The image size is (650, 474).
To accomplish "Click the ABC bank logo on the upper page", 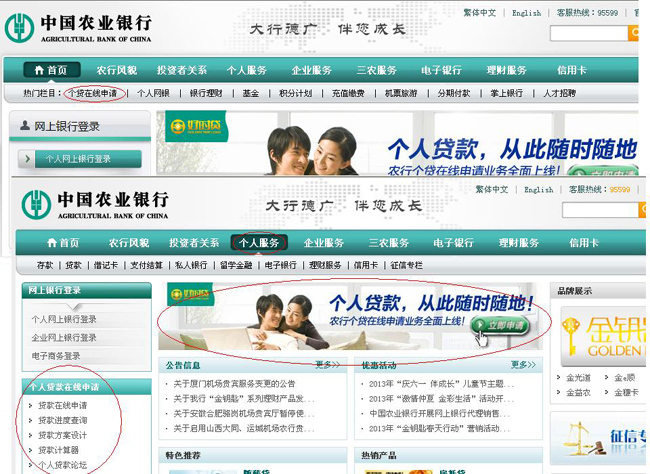I will (78, 28).
